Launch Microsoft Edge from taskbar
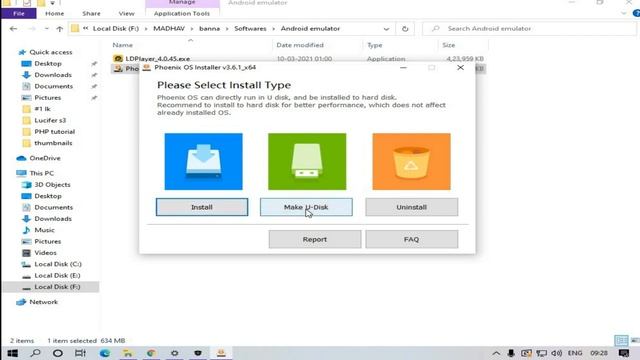 coord(105,353)
